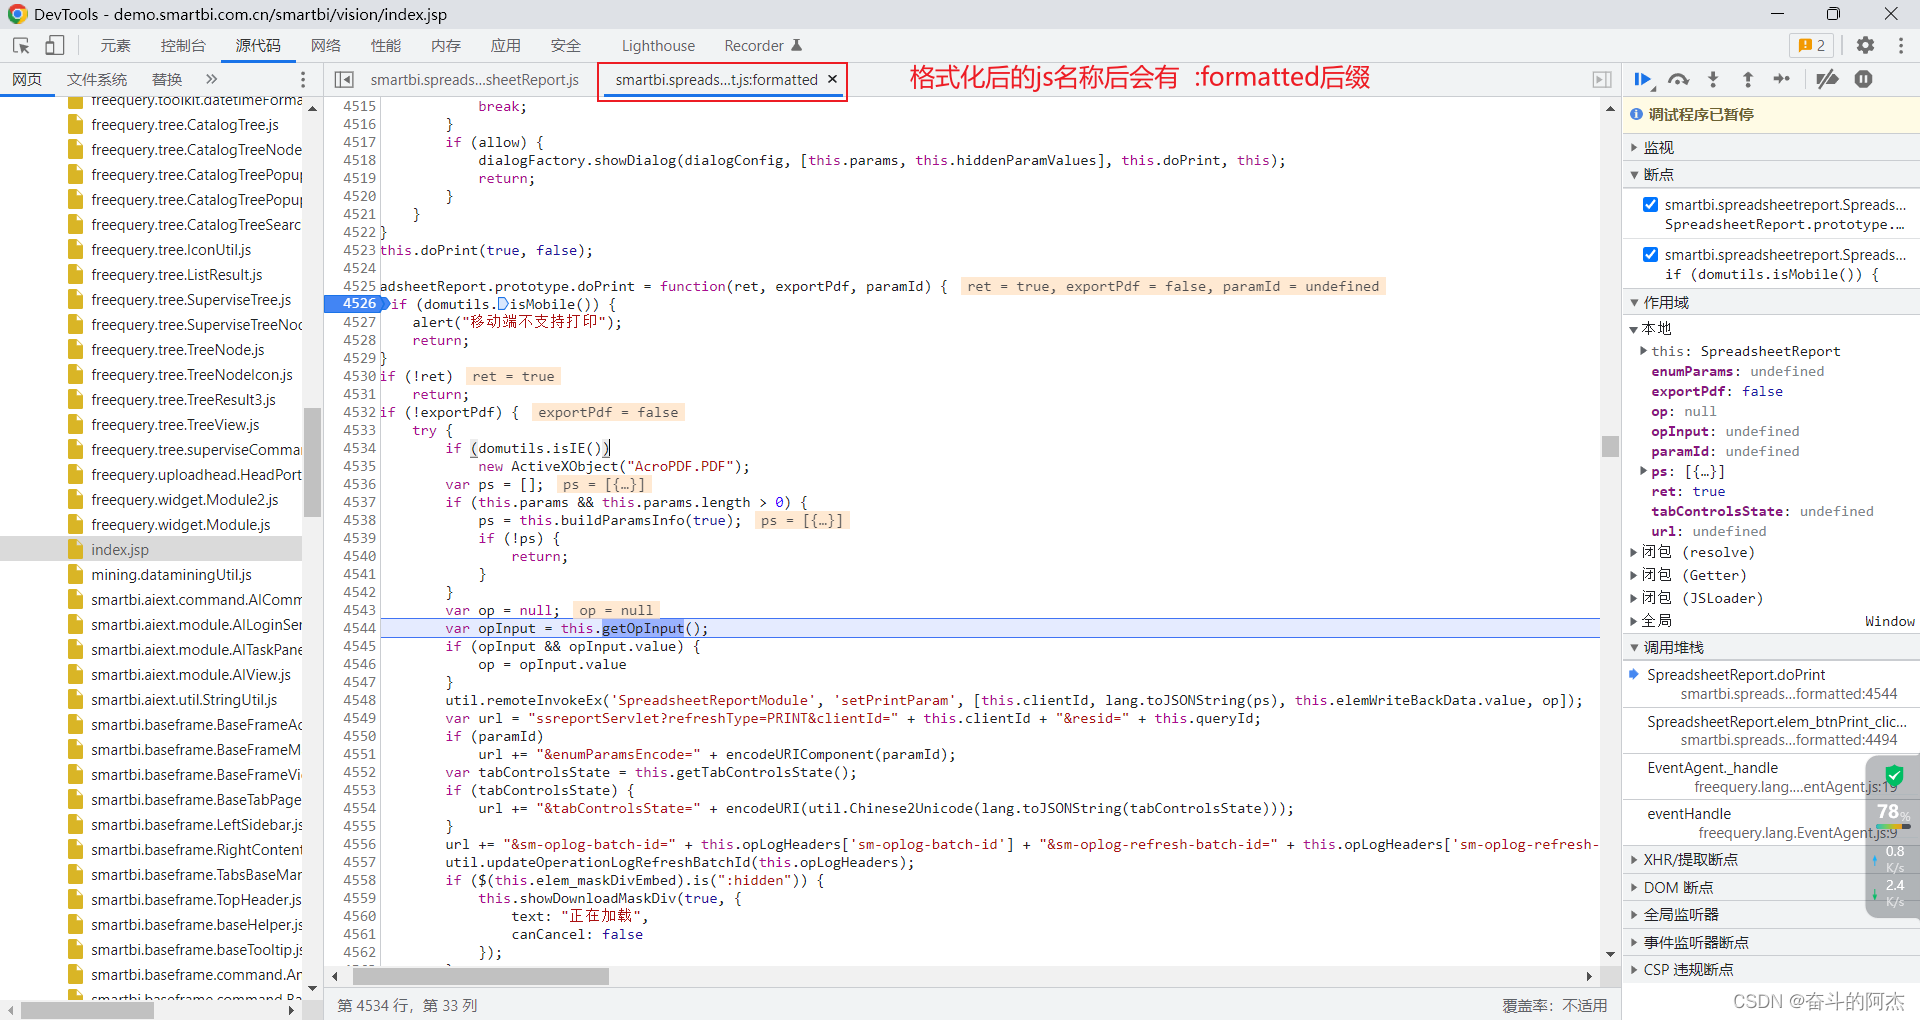This screenshot has width=1920, height=1020.
Task: Click the info icon in debugger paused banner
Action: coord(1636,114)
